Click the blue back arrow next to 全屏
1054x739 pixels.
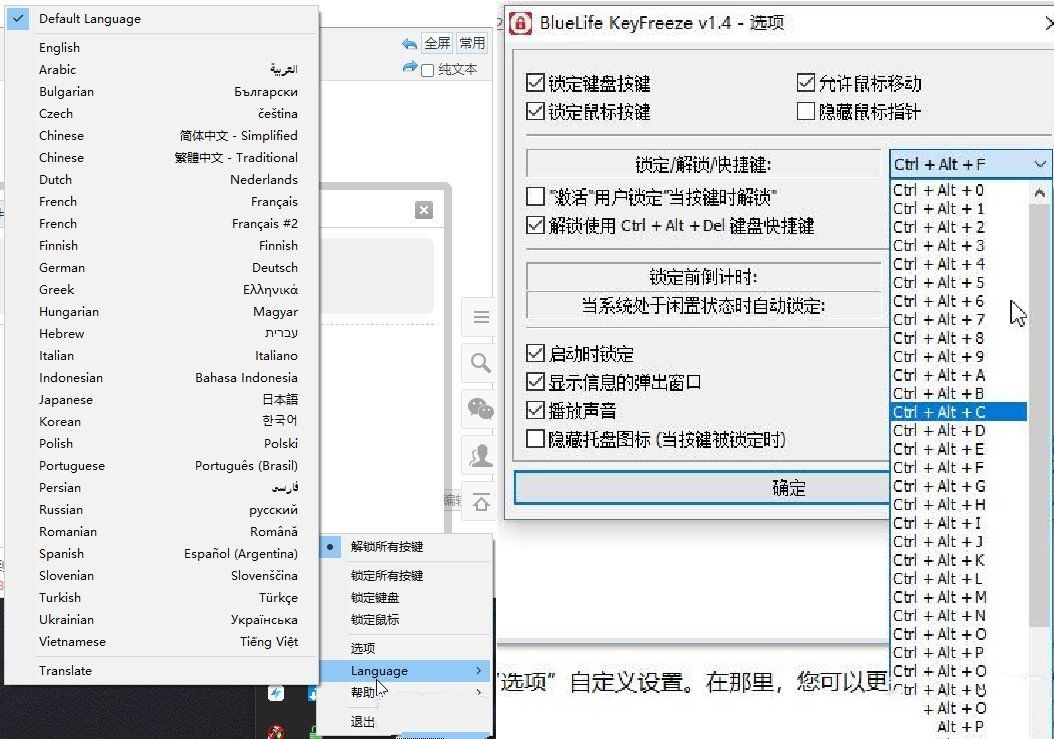tap(410, 43)
